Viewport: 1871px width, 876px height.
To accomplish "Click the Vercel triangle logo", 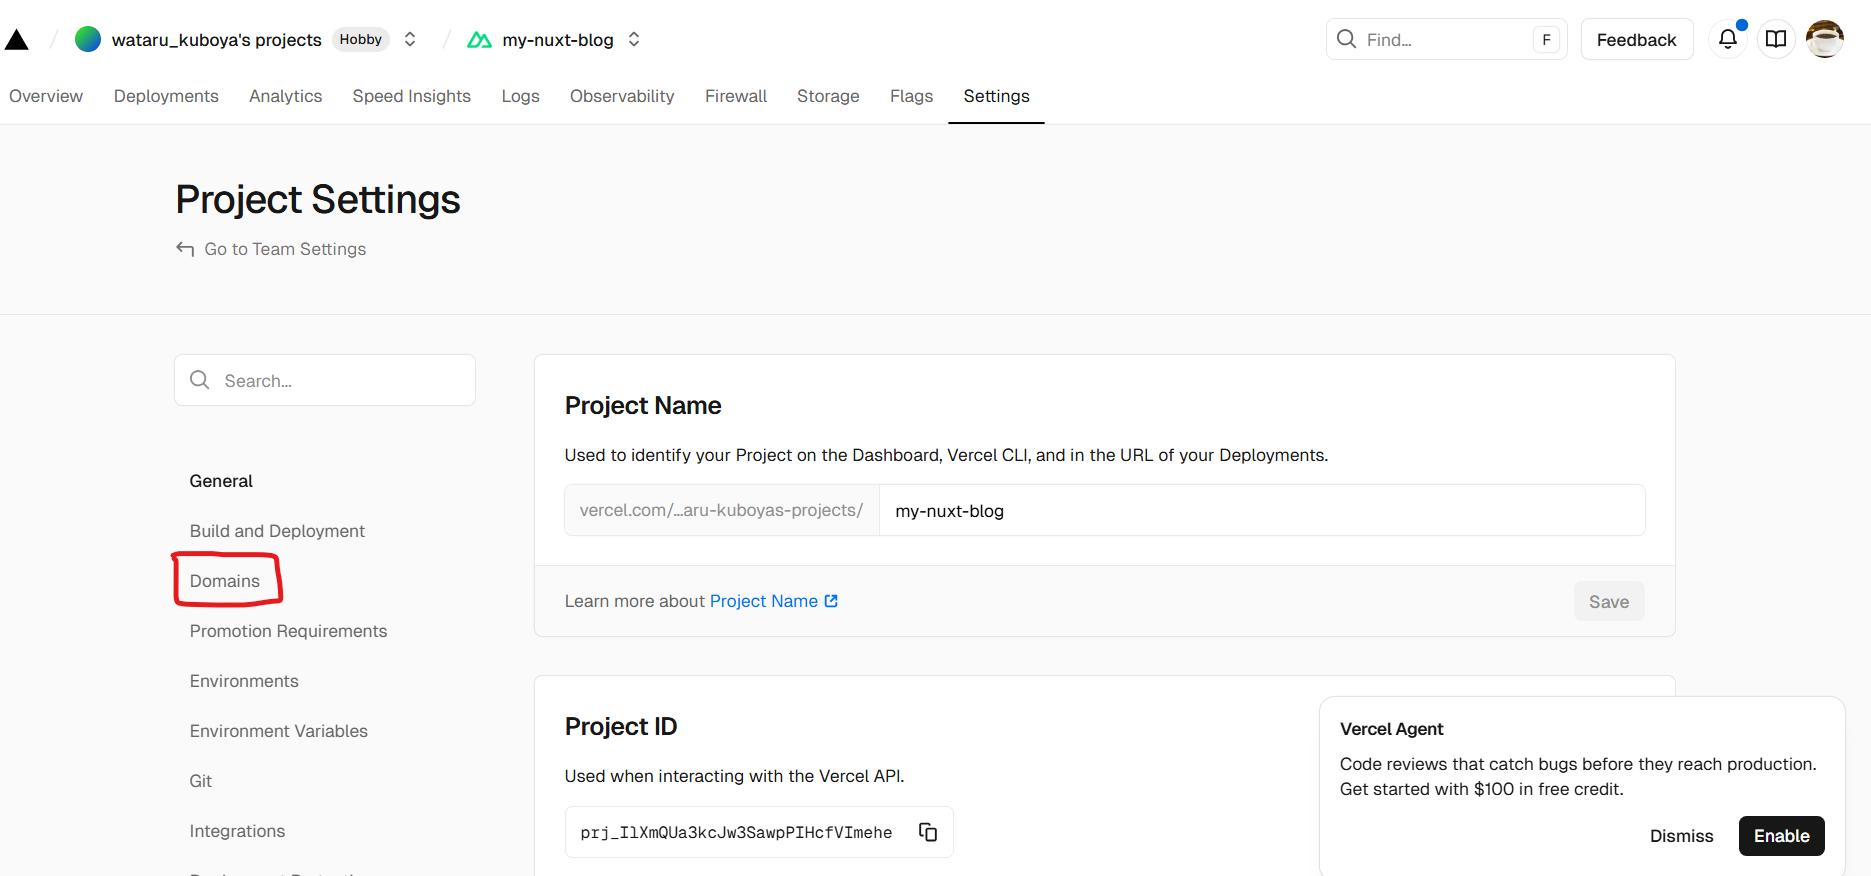I will point(17,40).
